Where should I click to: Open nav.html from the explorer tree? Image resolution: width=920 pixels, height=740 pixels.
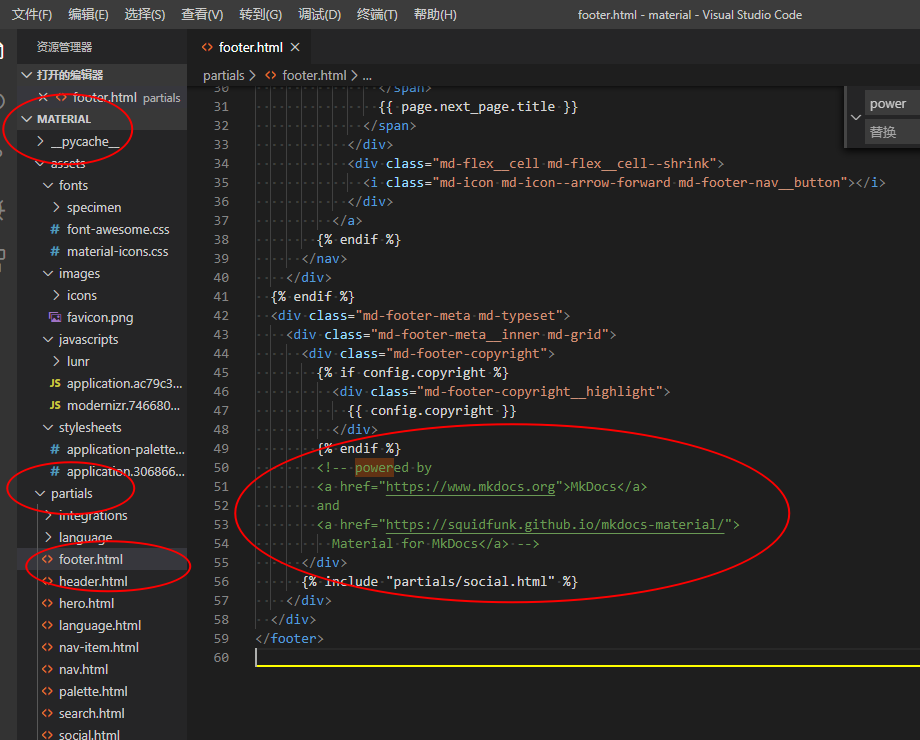(83, 670)
